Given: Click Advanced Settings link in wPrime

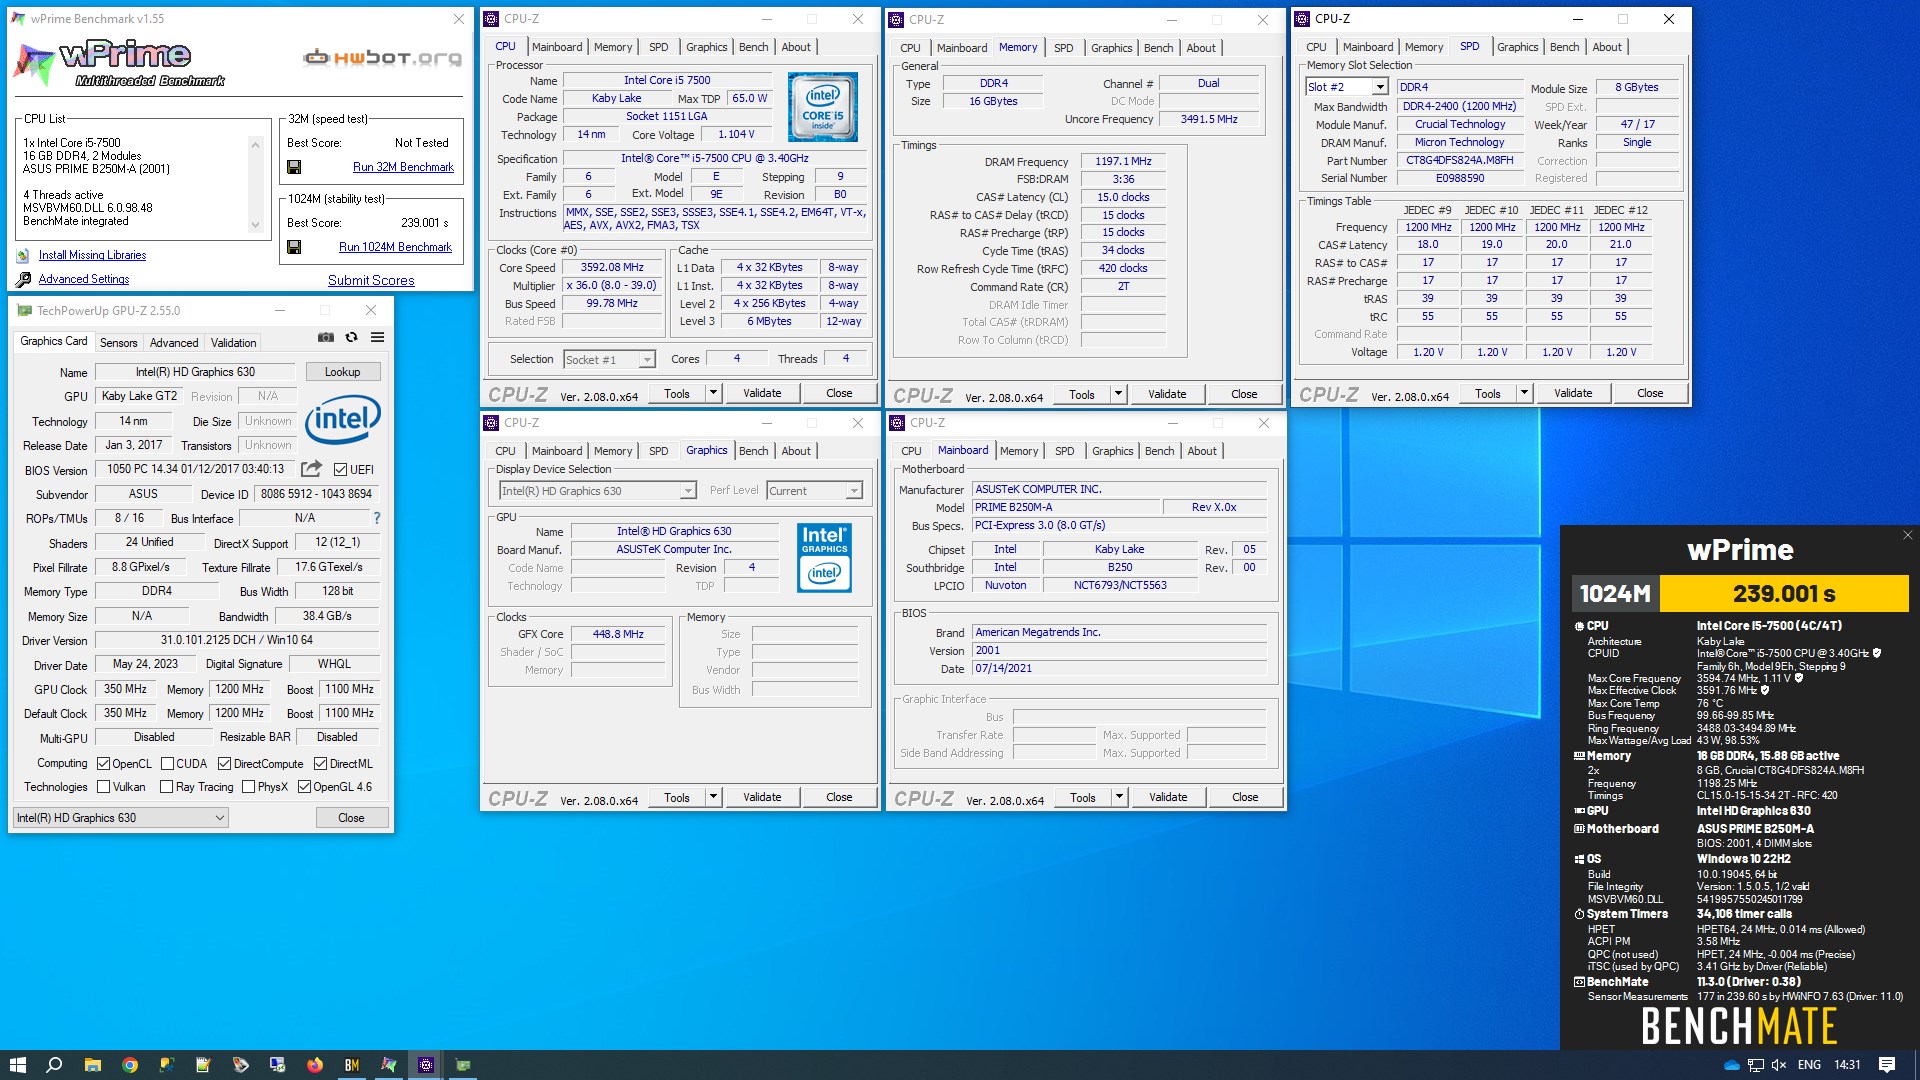Looking at the screenshot, I should (x=84, y=279).
